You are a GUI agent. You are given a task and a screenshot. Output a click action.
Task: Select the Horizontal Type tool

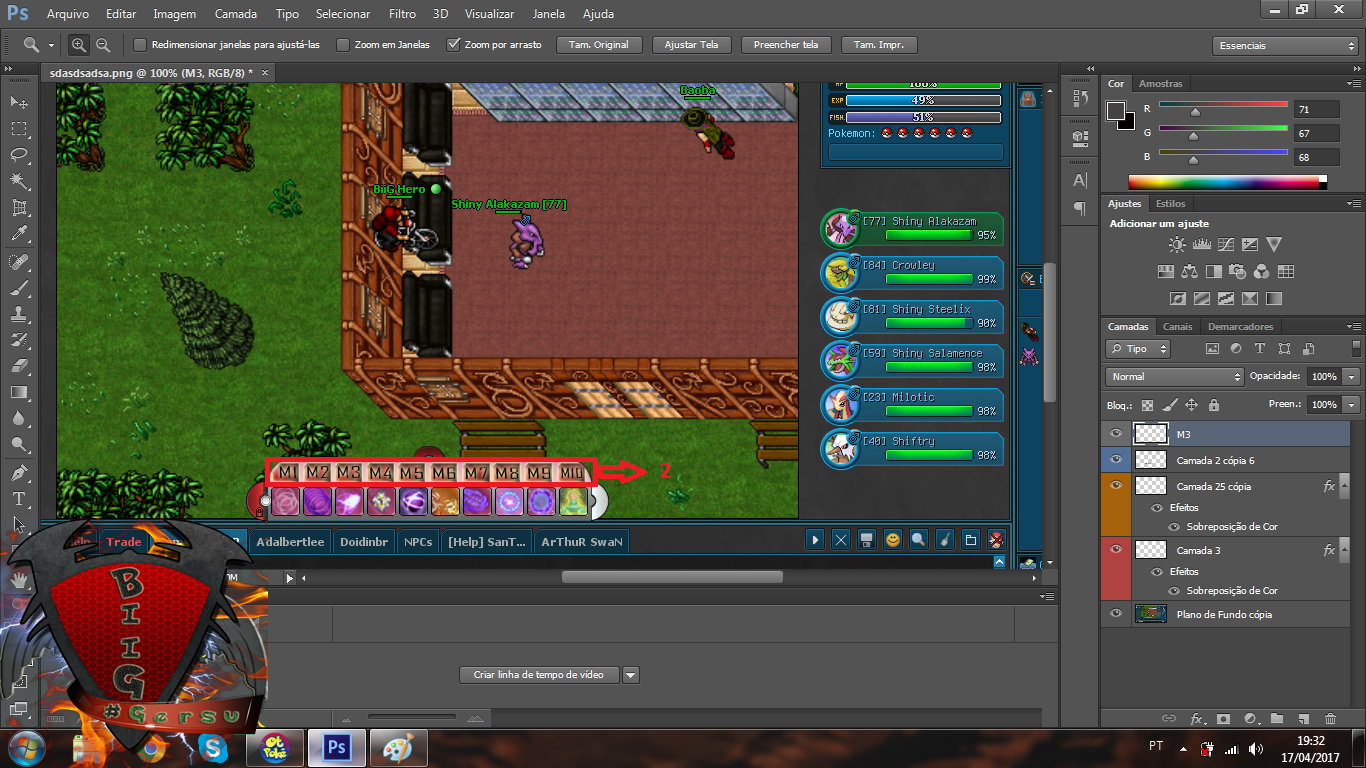(19, 498)
